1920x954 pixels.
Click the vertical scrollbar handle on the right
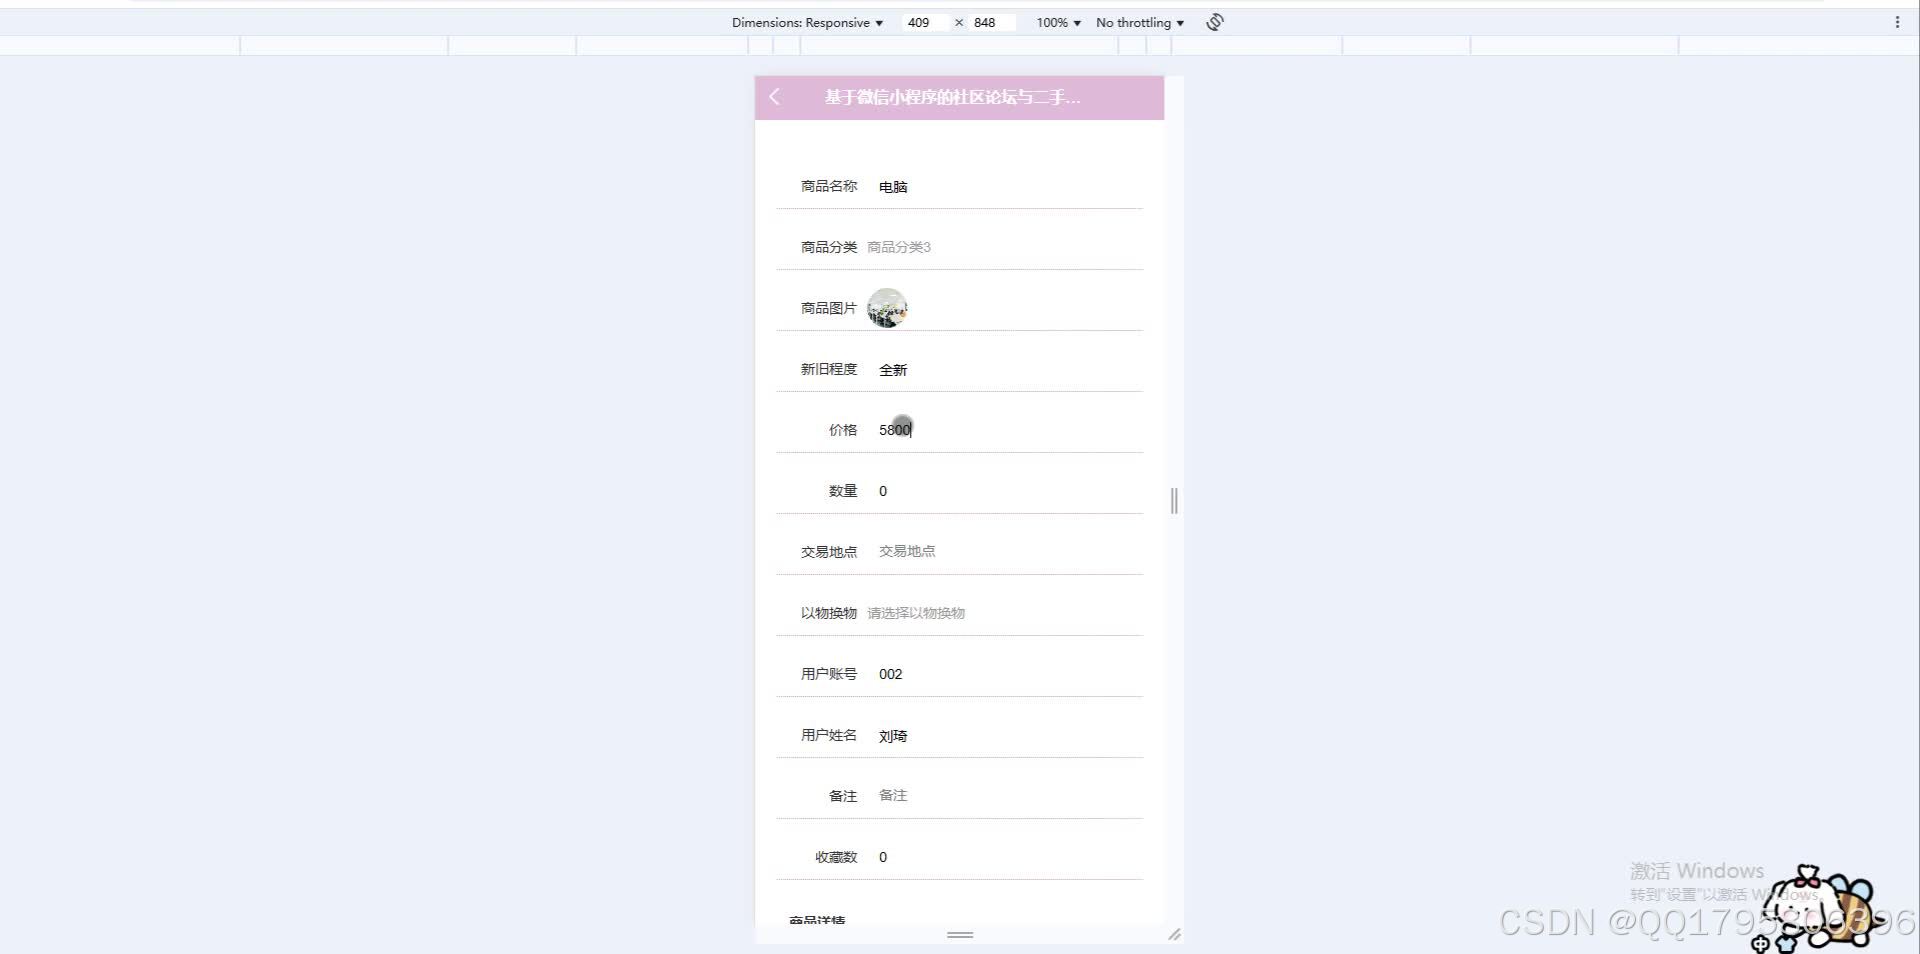tap(1173, 501)
